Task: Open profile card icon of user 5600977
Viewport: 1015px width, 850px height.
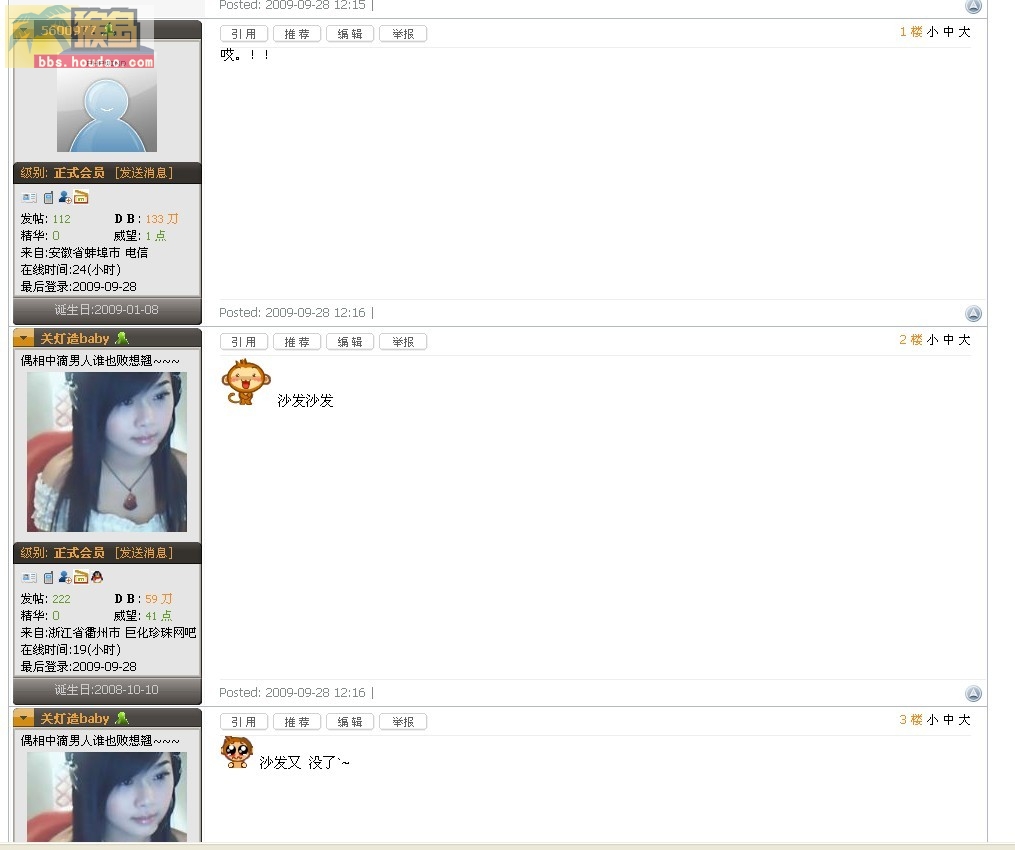Action: (28, 197)
